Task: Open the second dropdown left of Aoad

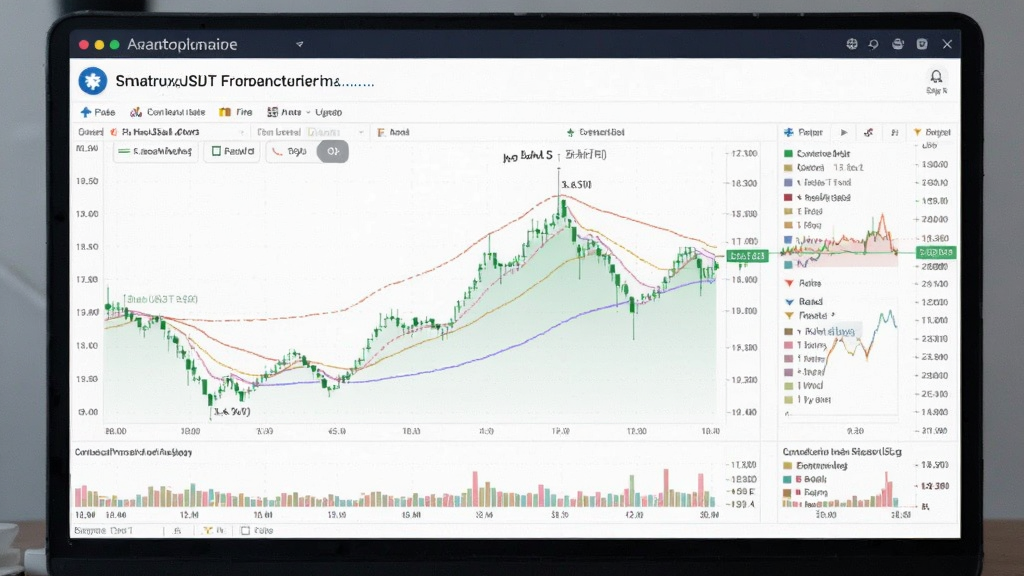Action: pos(360,132)
